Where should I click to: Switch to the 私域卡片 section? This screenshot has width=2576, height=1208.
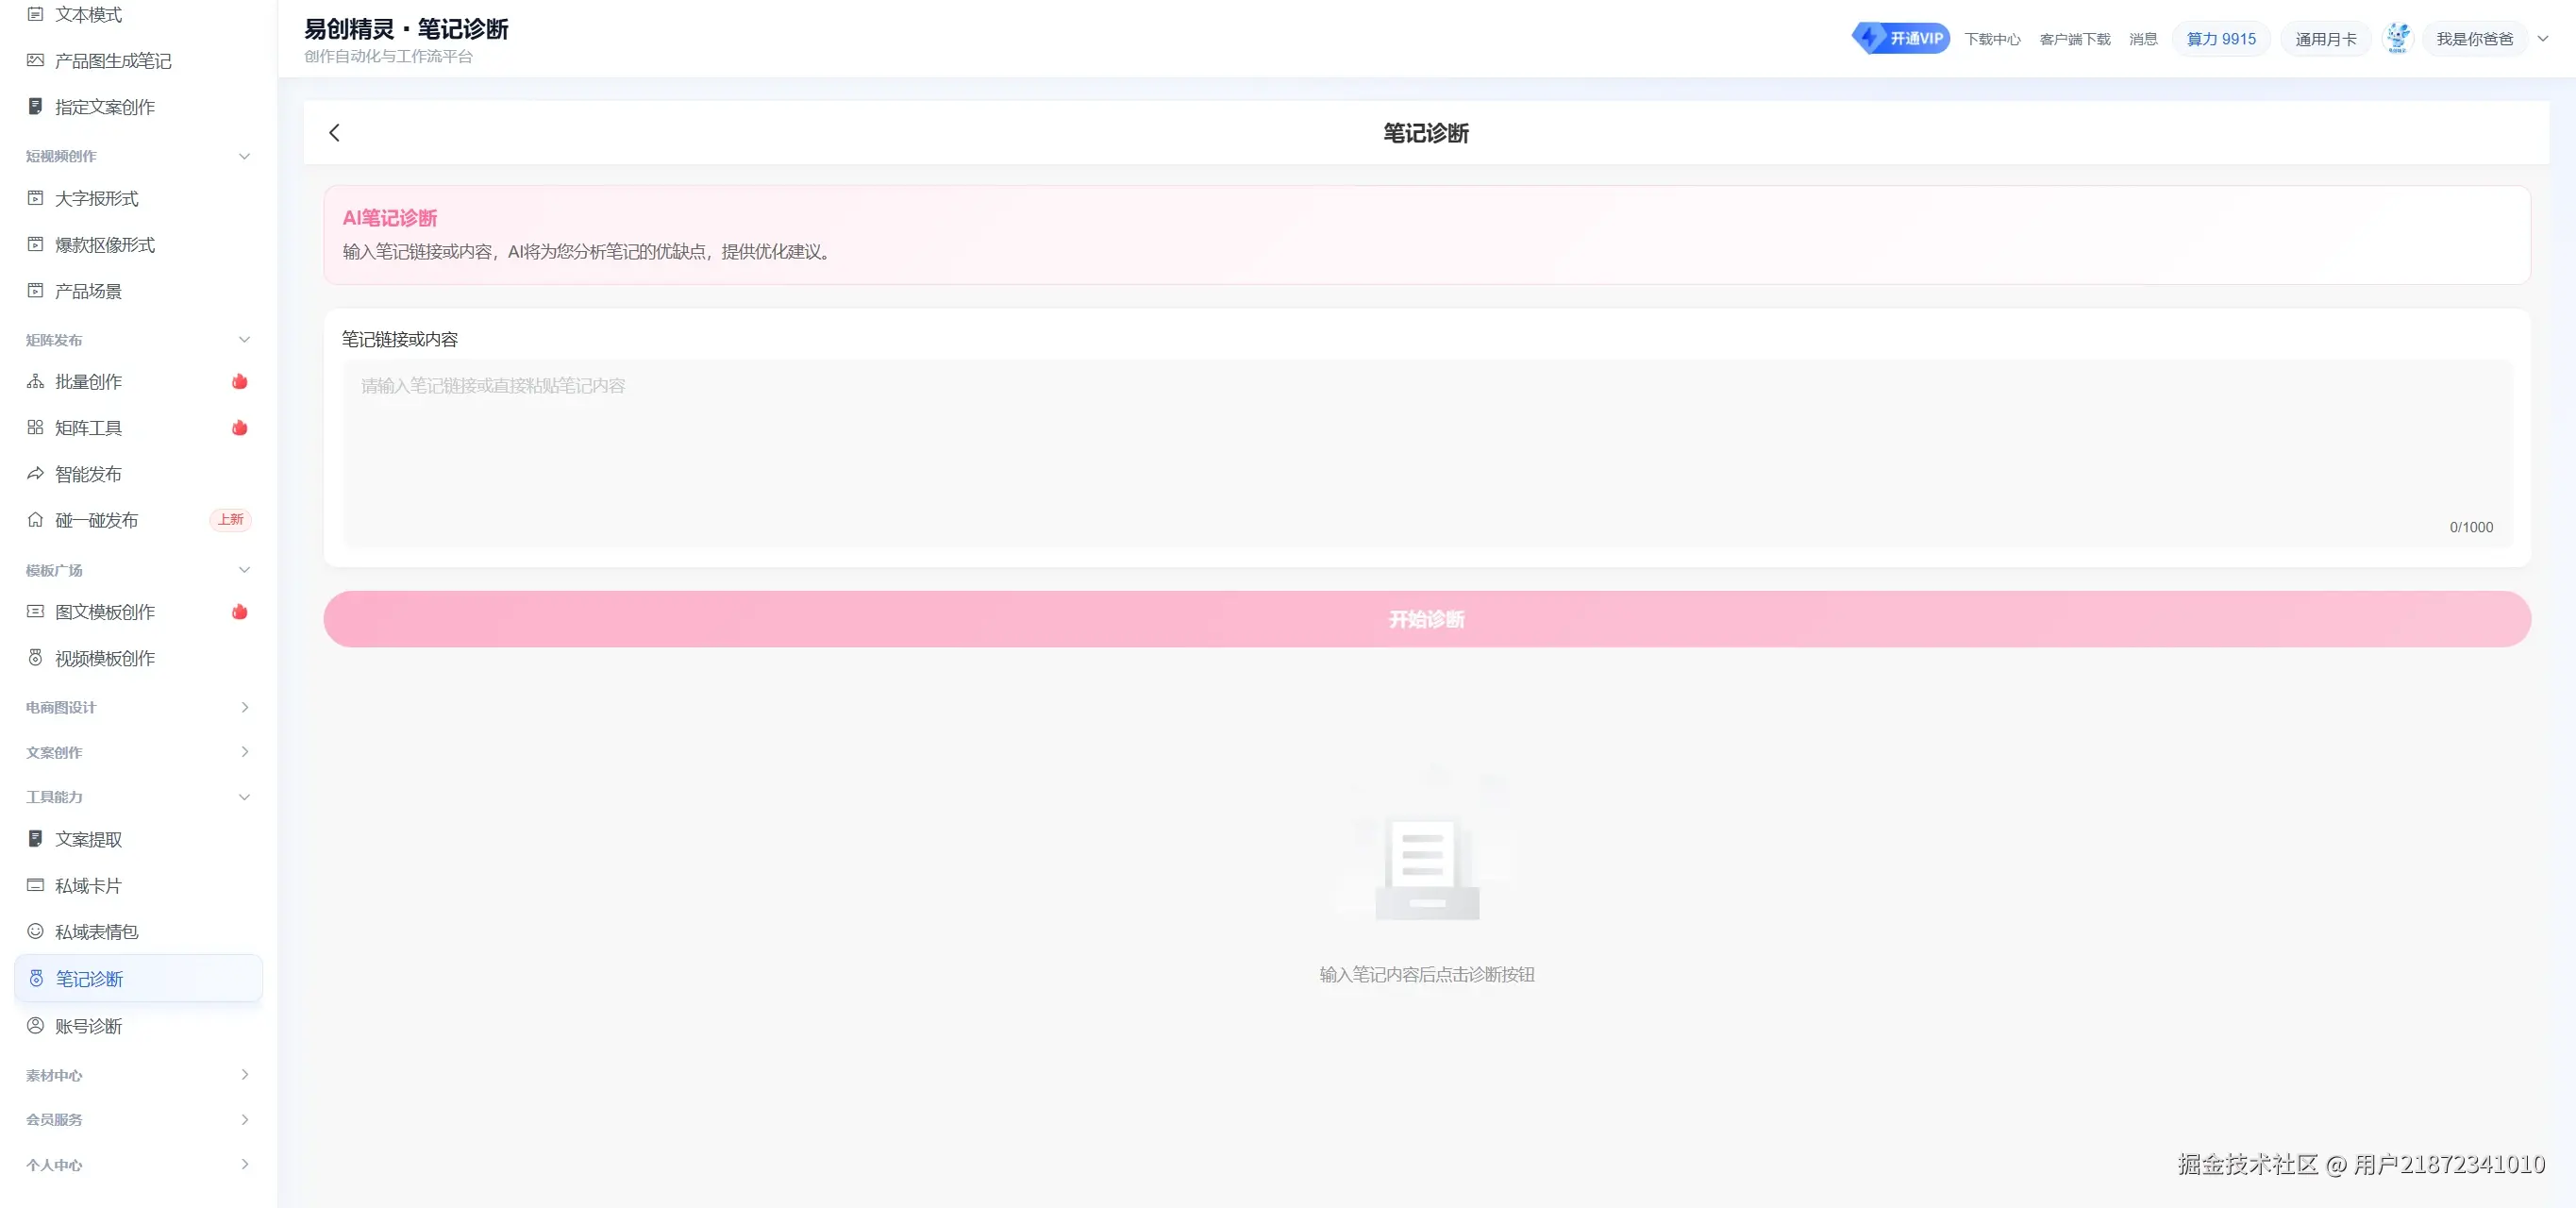click(87, 885)
